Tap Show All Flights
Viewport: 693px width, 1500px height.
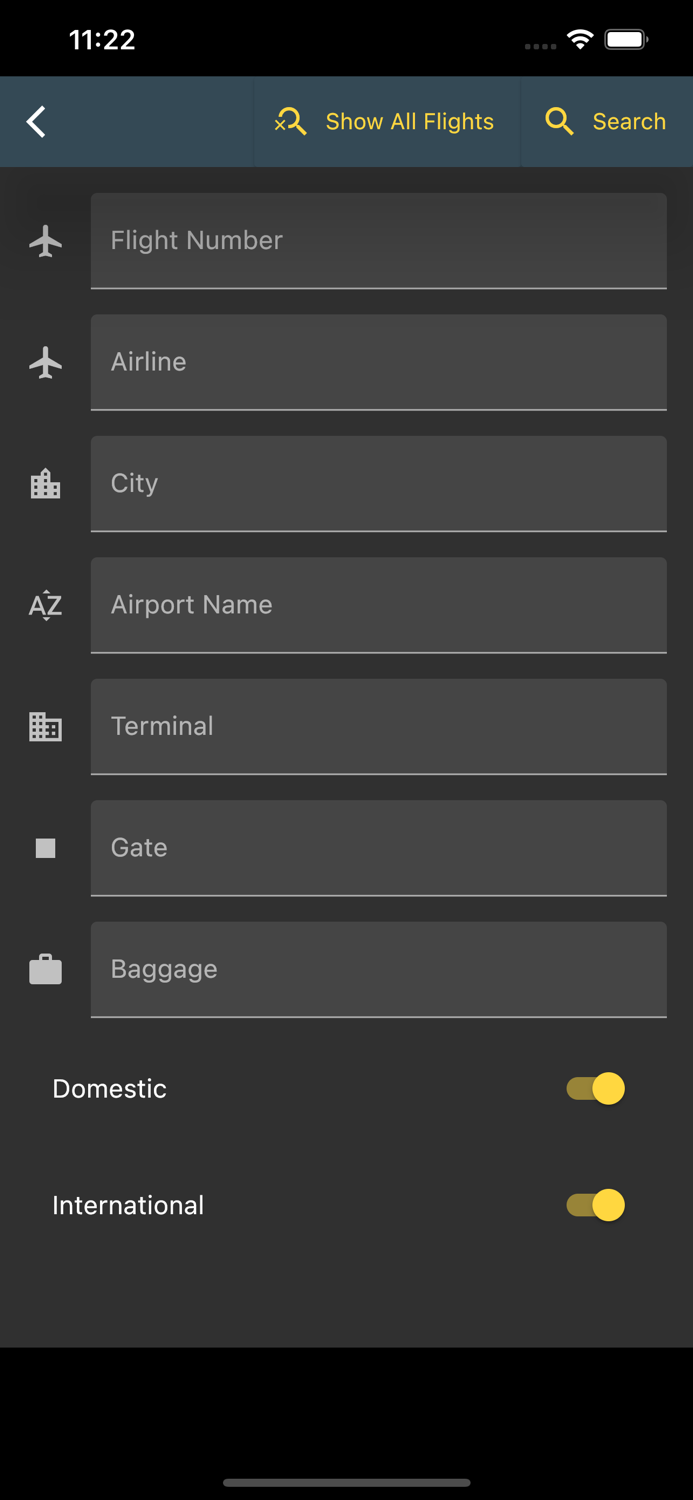coord(408,121)
